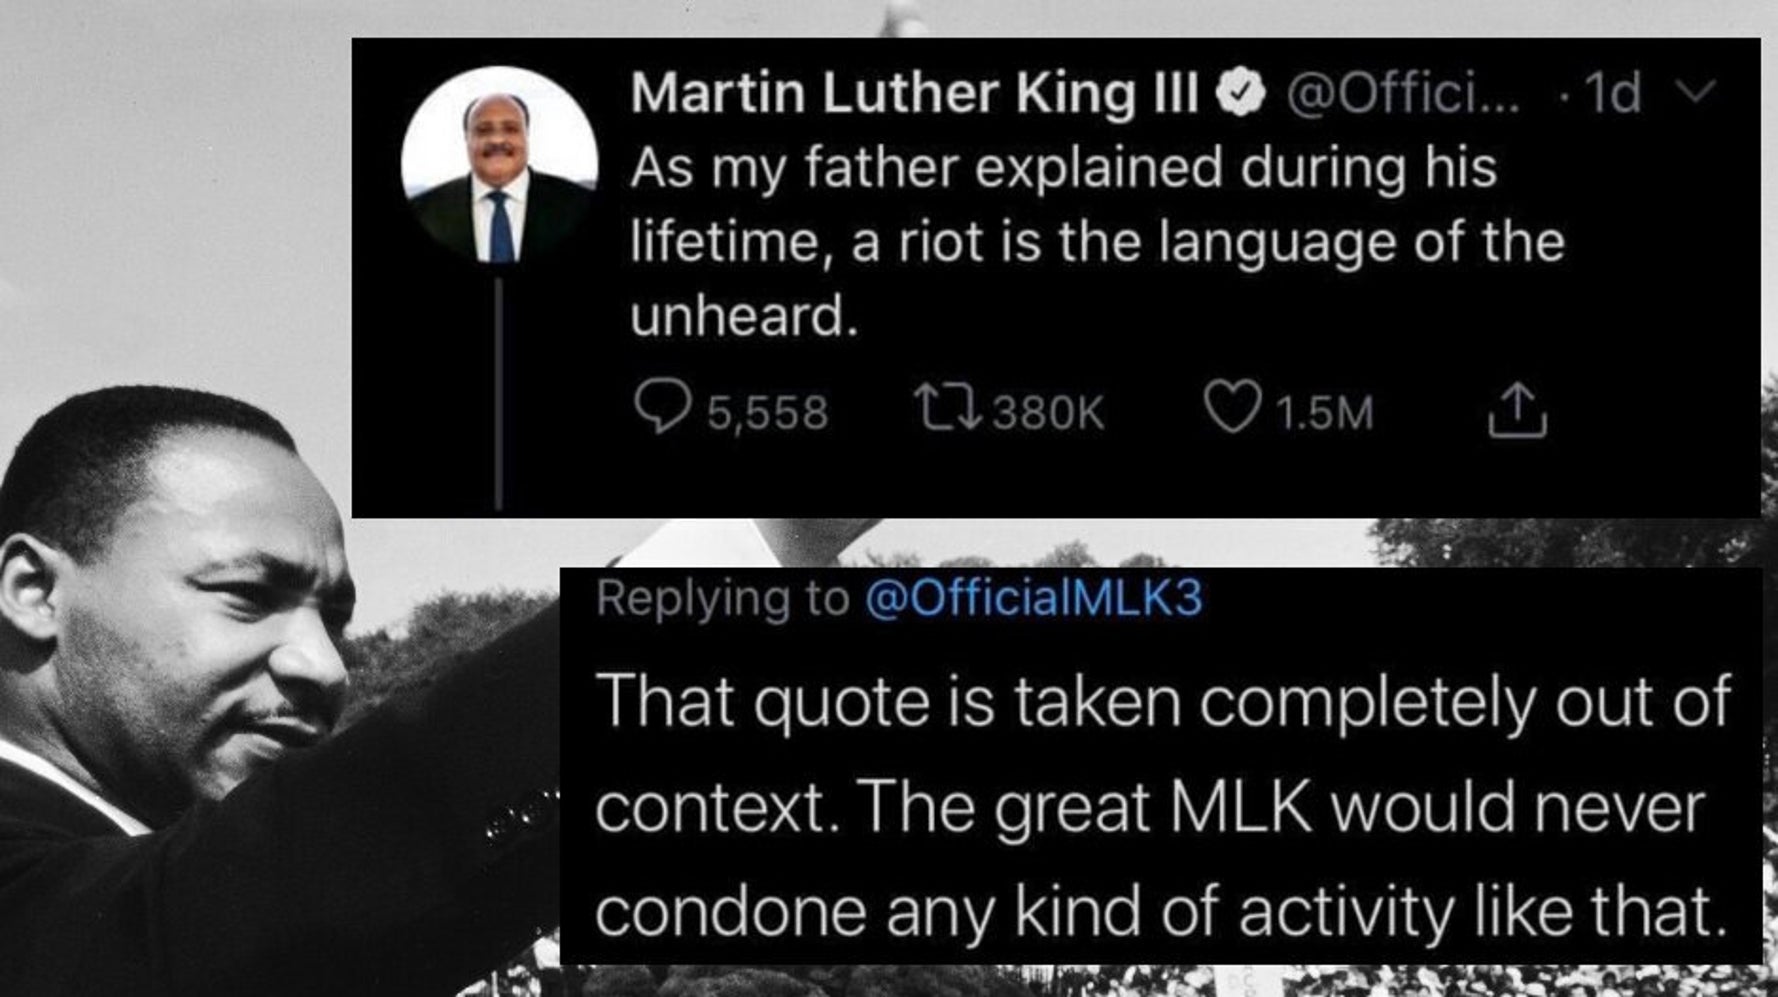Open the @OfficialMLK3 mention link

click(x=1032, y=599)
